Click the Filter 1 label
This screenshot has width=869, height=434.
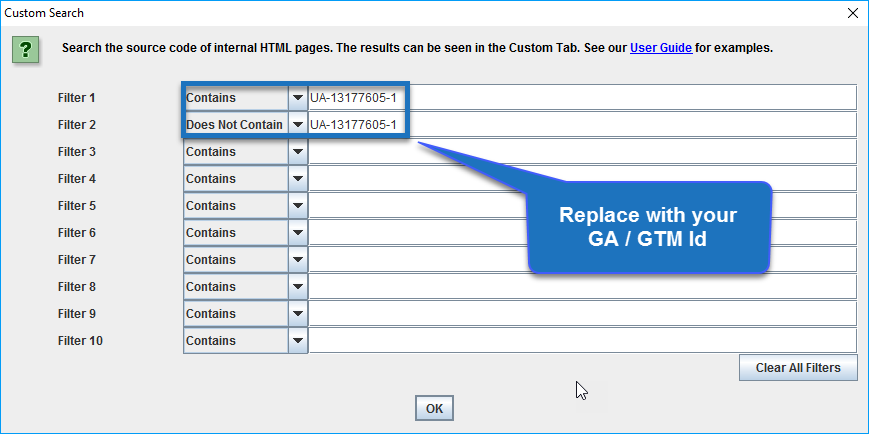(x=76, y=98)
